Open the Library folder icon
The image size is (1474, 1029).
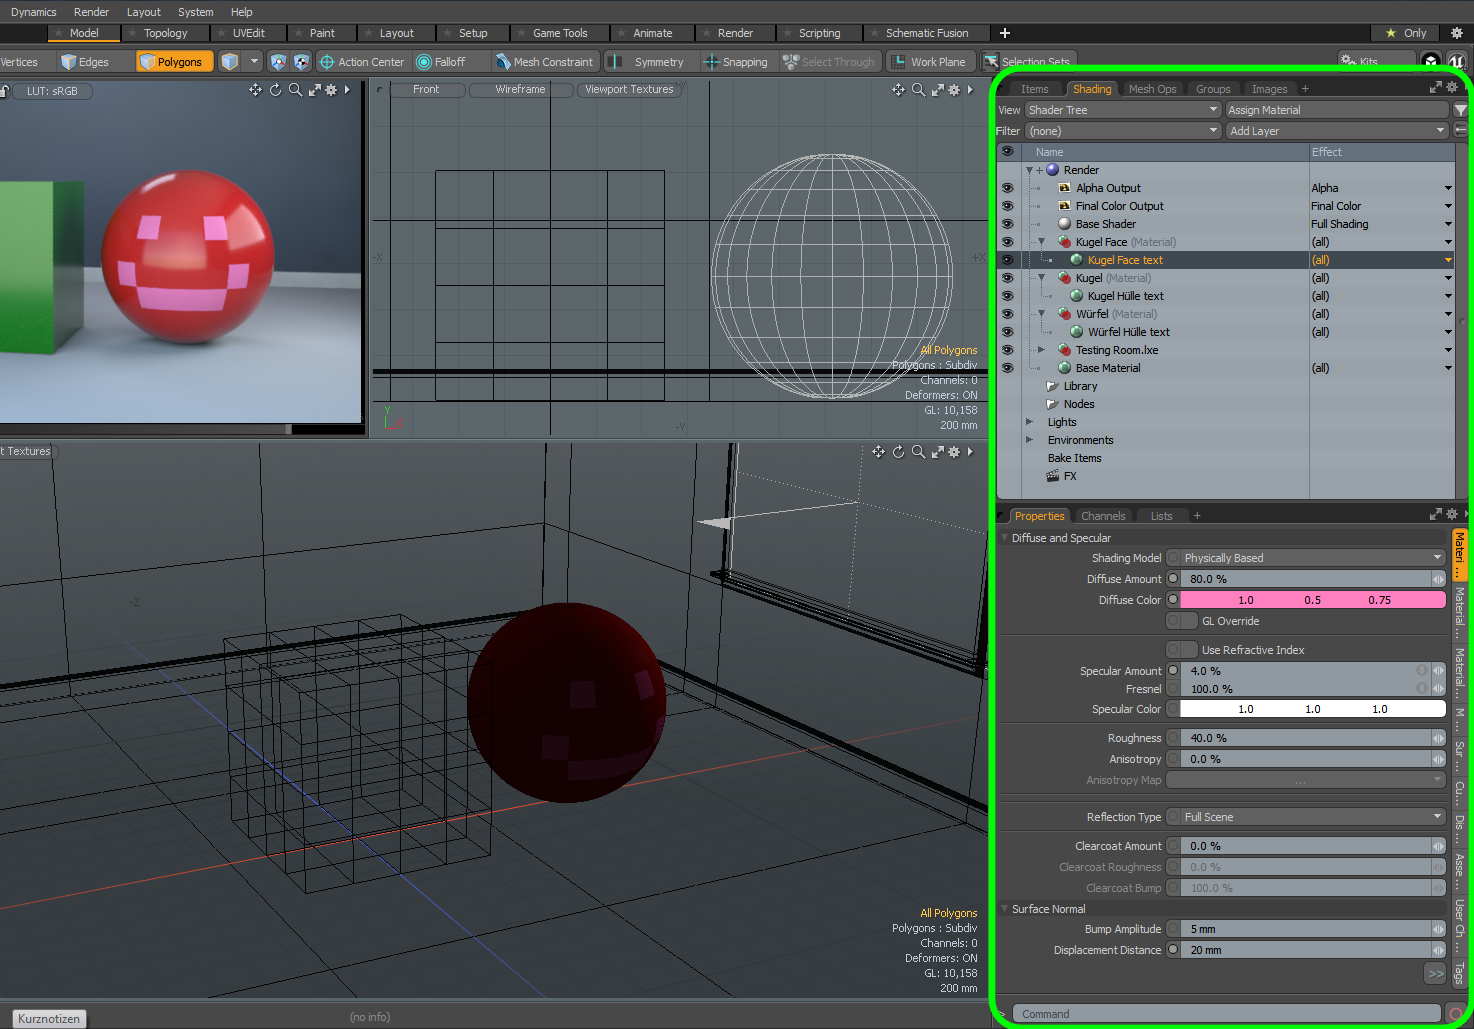(1052, 386)
